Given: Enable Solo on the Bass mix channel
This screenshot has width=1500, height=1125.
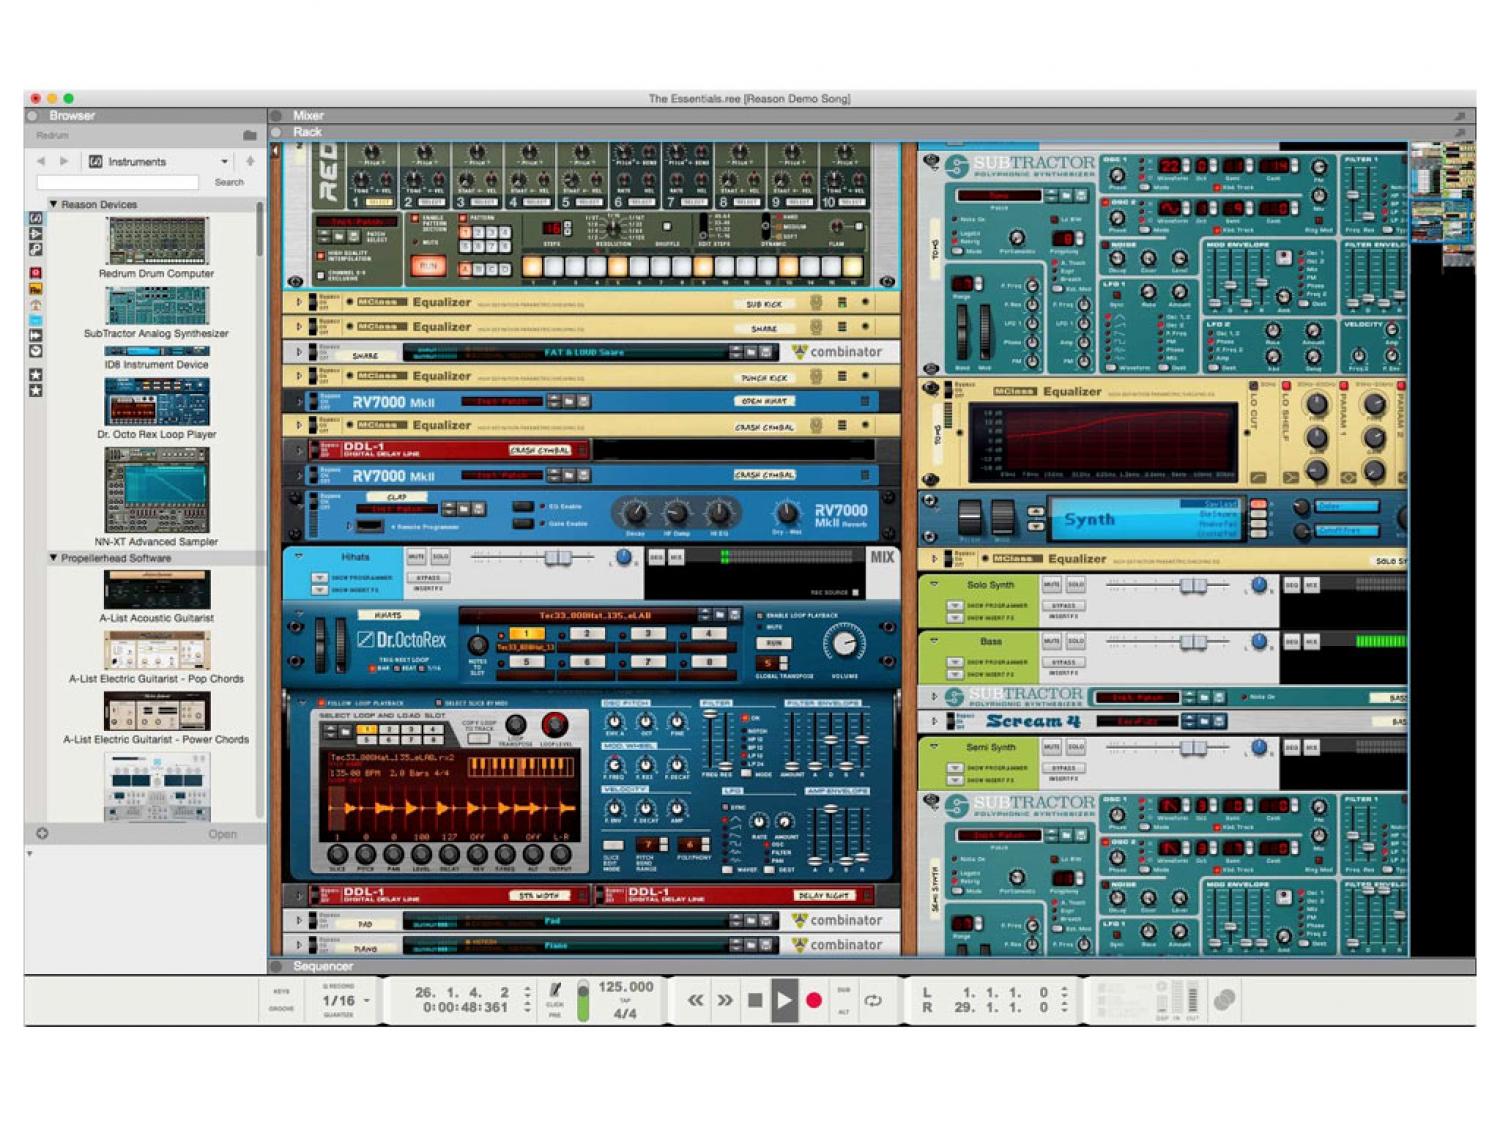Looking at the screenshot, I should click(1076, 641).
